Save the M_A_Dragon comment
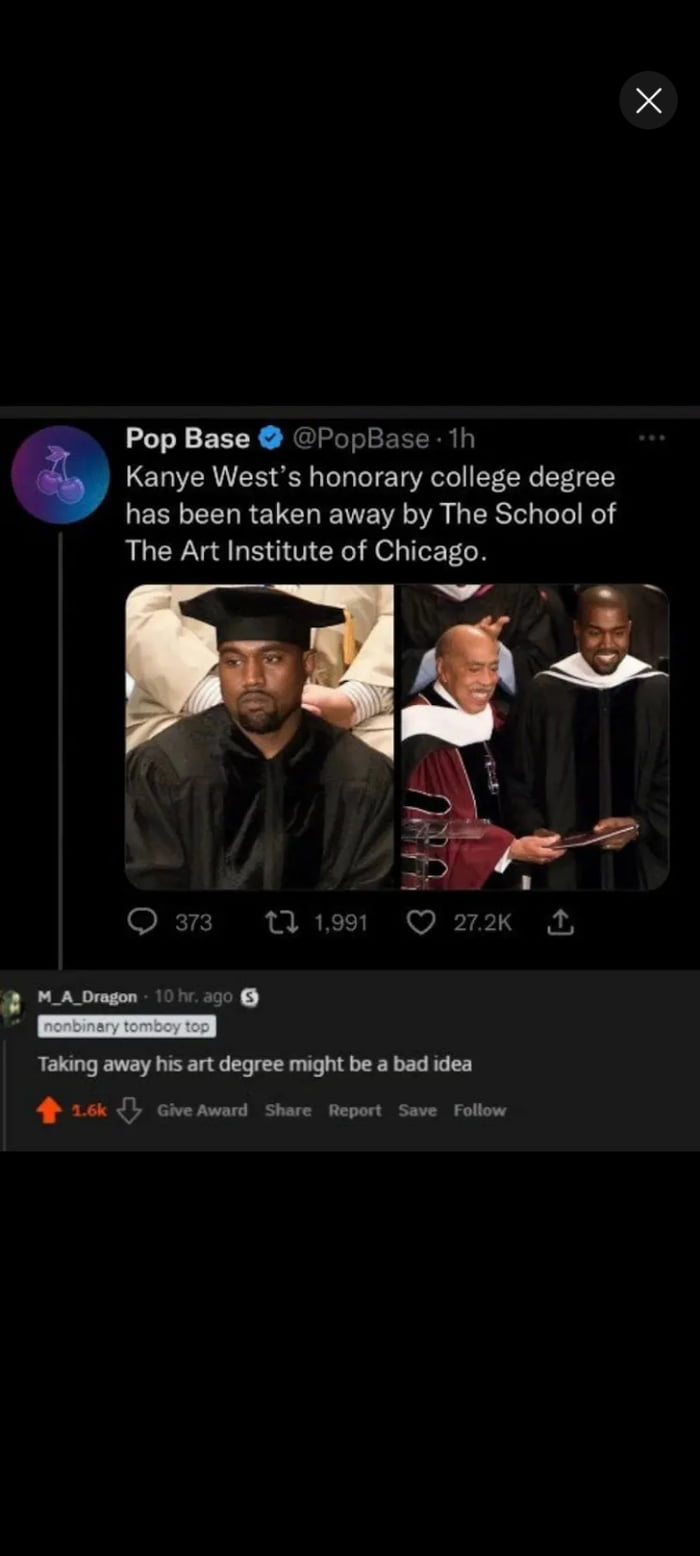This screenshot has height=1556, width=700. 417,1110
